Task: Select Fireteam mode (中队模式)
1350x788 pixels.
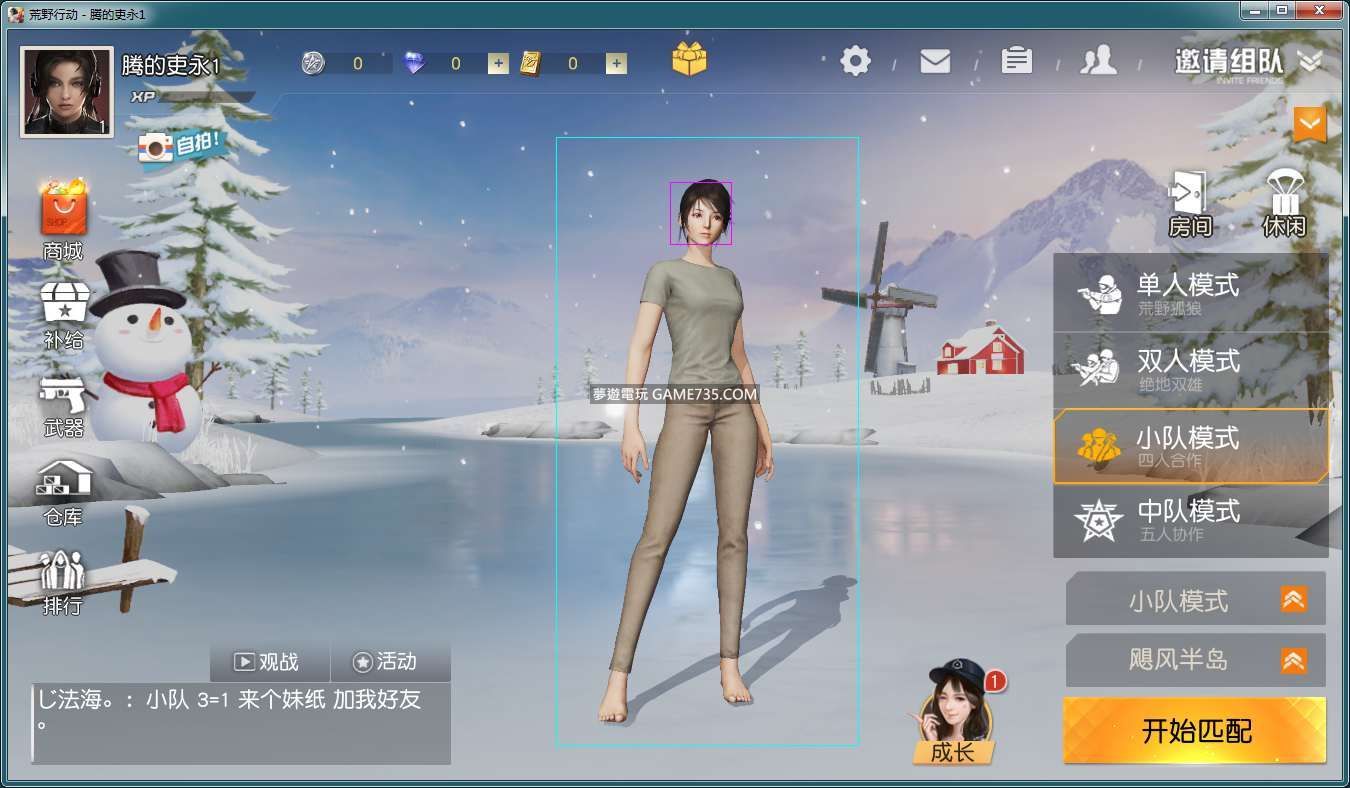Action: pos(1191,521)
